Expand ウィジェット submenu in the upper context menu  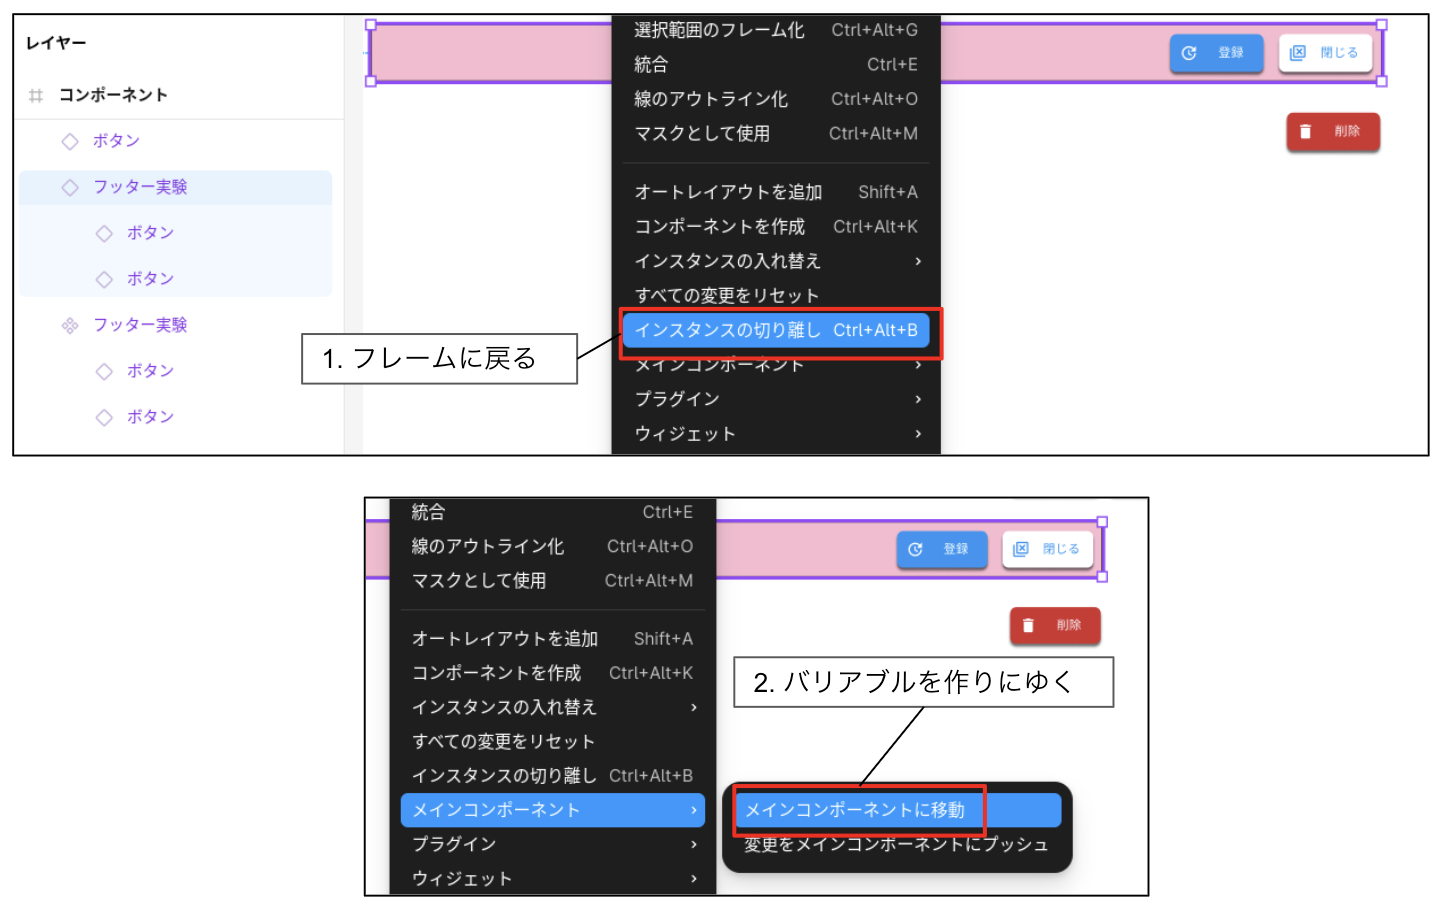pyautogui.click(x=776, y=434)
